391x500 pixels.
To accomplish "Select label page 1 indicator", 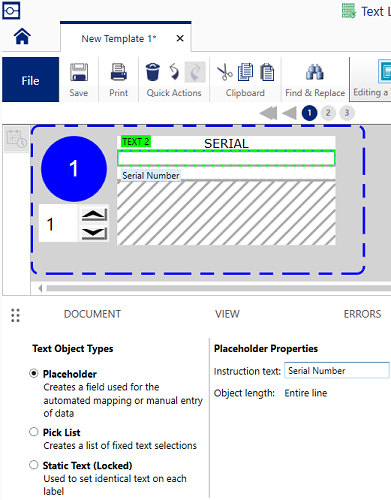I will tap(309, 113).
